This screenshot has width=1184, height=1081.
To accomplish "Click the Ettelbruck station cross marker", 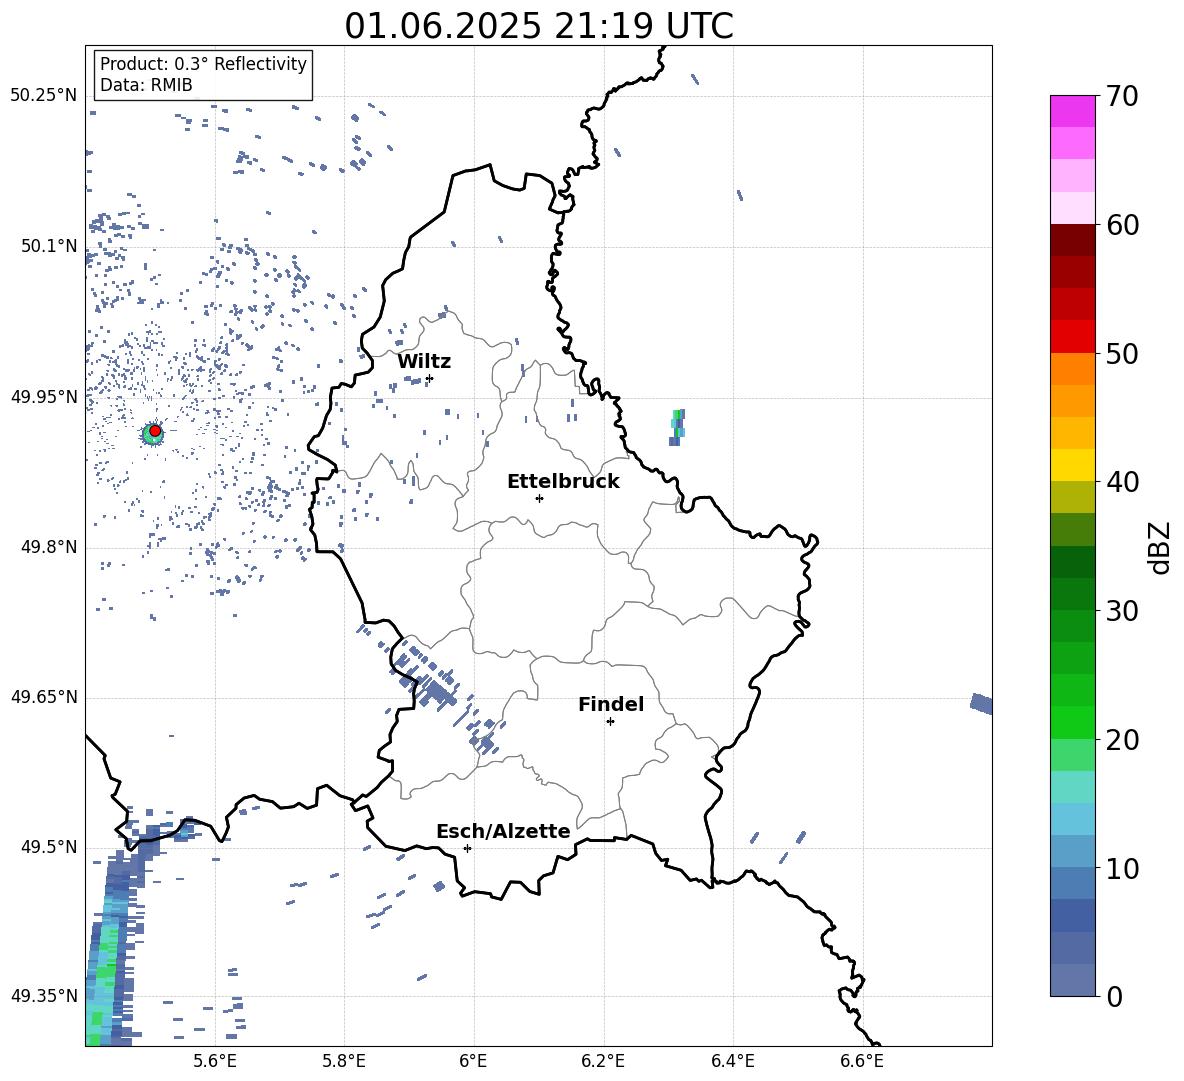I will [x=539, y=498].
